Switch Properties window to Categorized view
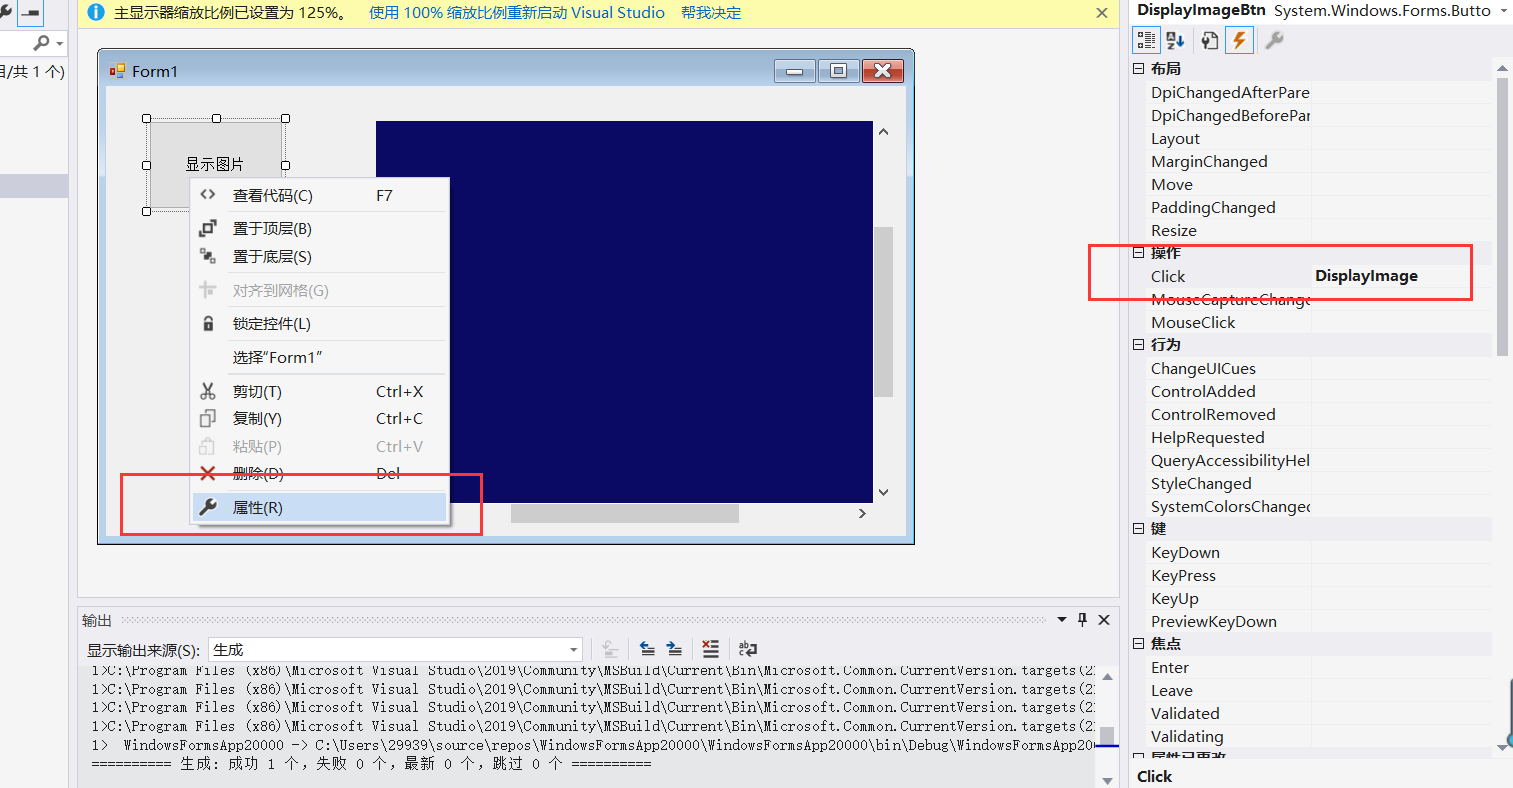Image resolution: width=1513 pixels, height=788 pixels. (x=1146, y=40)
